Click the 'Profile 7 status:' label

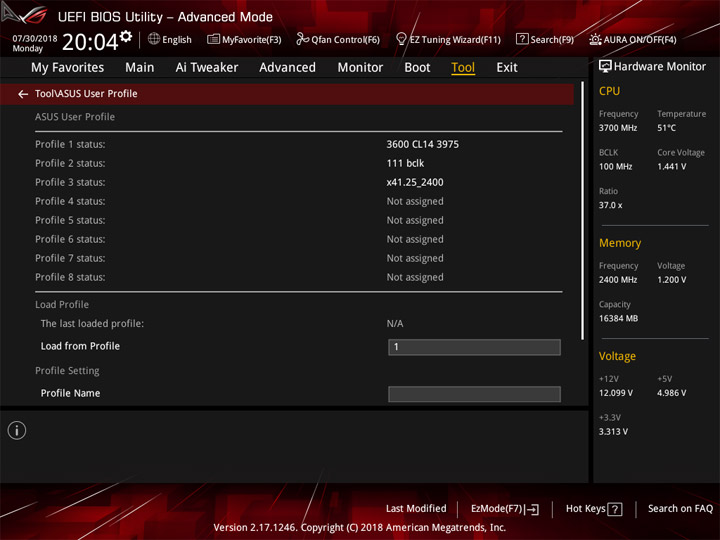tap(70, 258)
